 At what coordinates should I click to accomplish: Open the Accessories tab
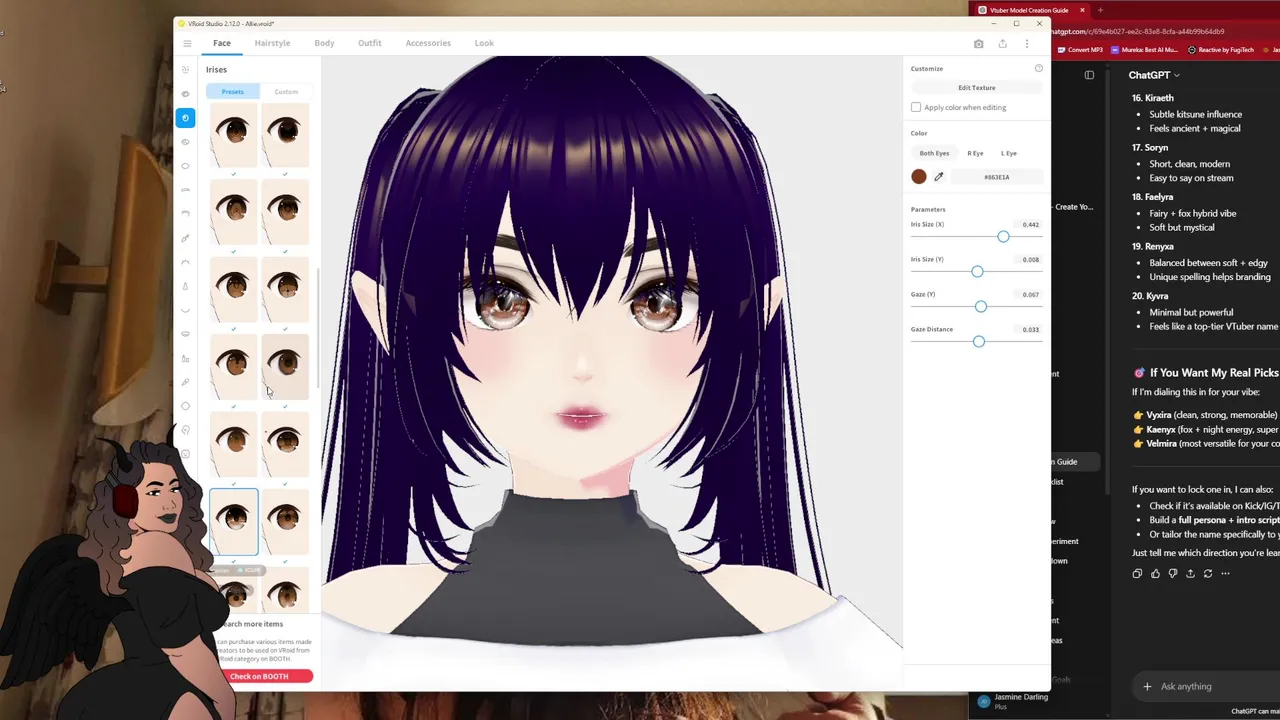[428, 43]
